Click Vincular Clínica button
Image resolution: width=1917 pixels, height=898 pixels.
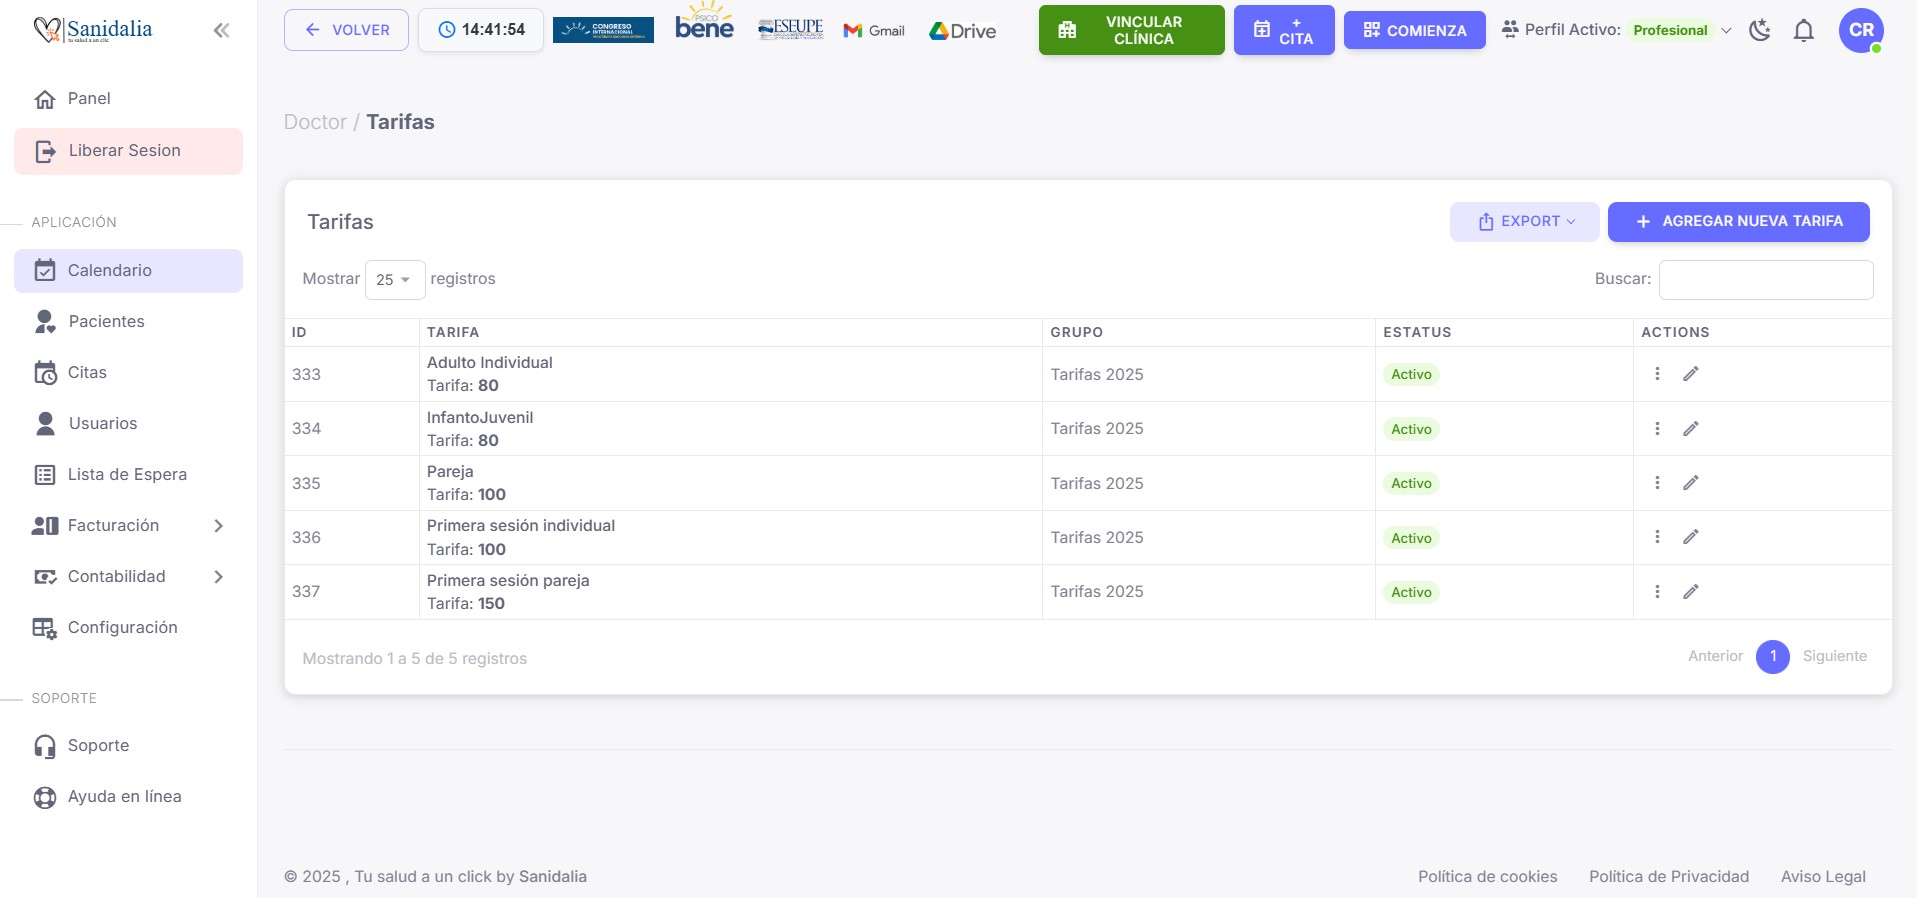[1131, 30]
